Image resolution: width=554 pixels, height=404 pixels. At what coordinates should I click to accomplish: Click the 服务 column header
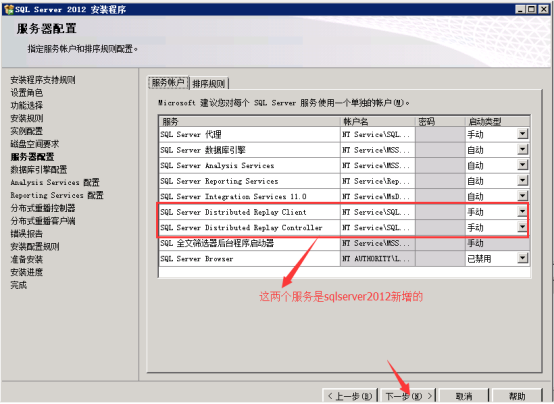[x=249, y=122]
